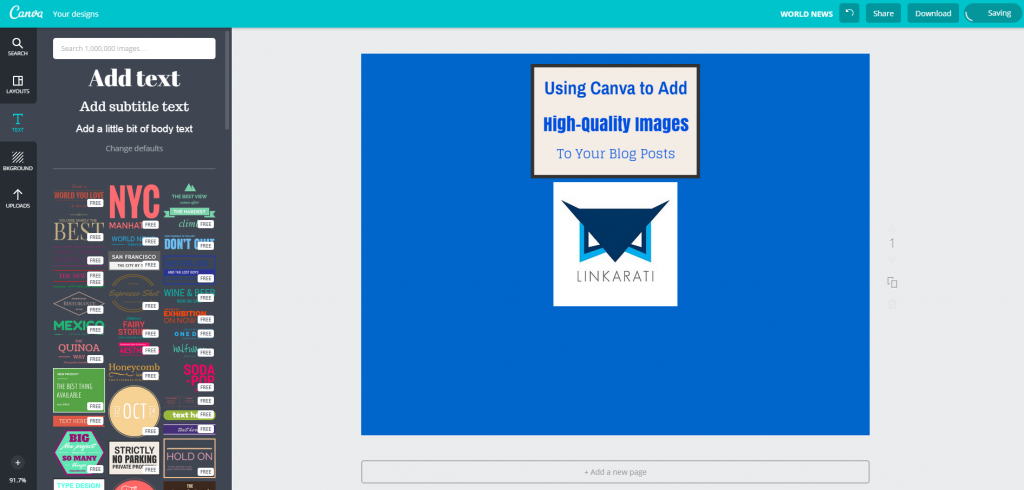1024x490 pixels.
Task: Add a heading with Add text
Action: pyautogui.click(x=134, y=78)
